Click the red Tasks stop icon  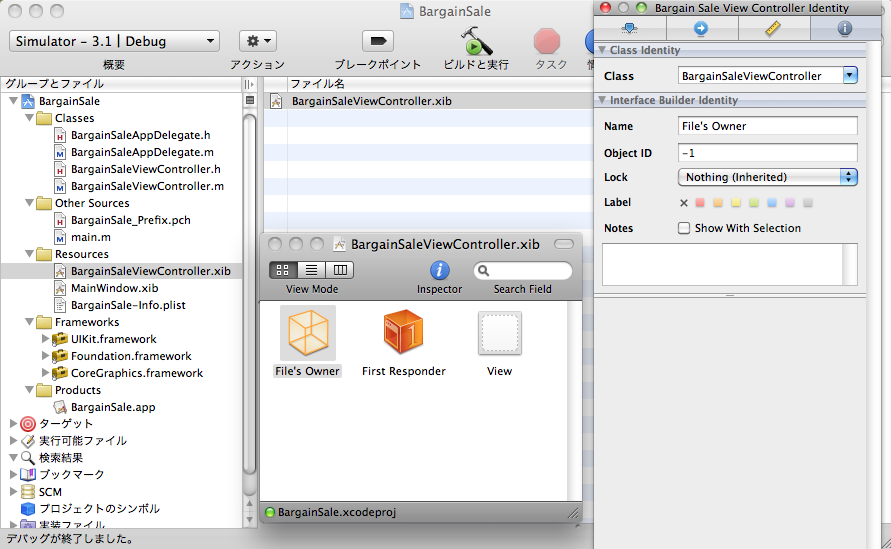pyautogui.click(x=547, y=41)
